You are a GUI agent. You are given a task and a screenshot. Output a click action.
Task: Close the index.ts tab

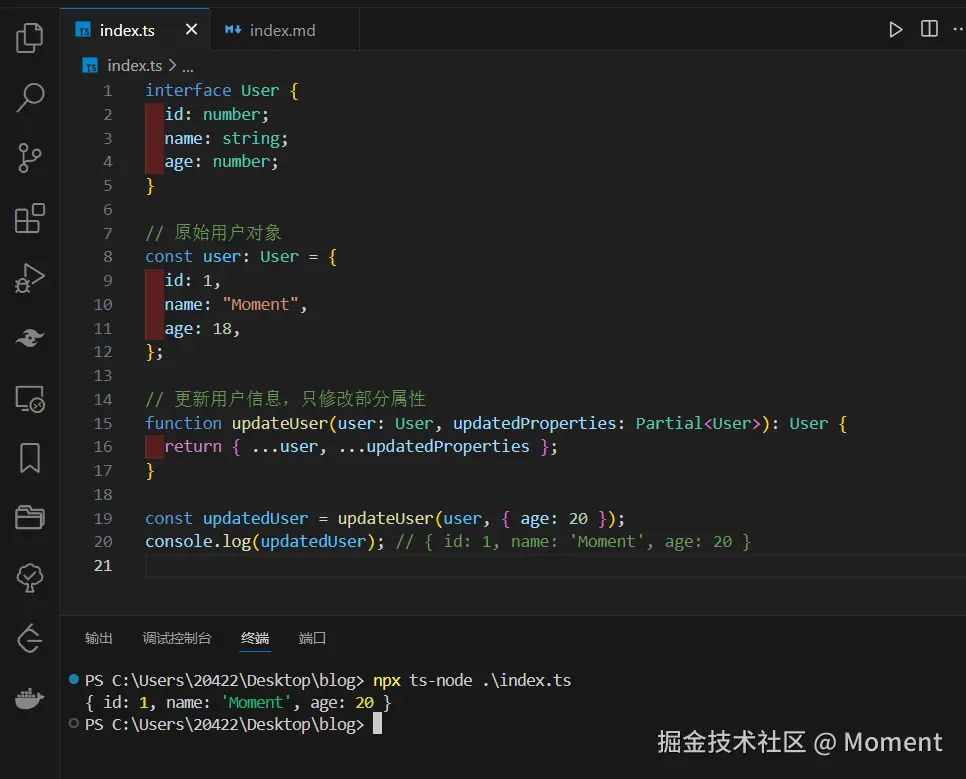pos(192,29)
